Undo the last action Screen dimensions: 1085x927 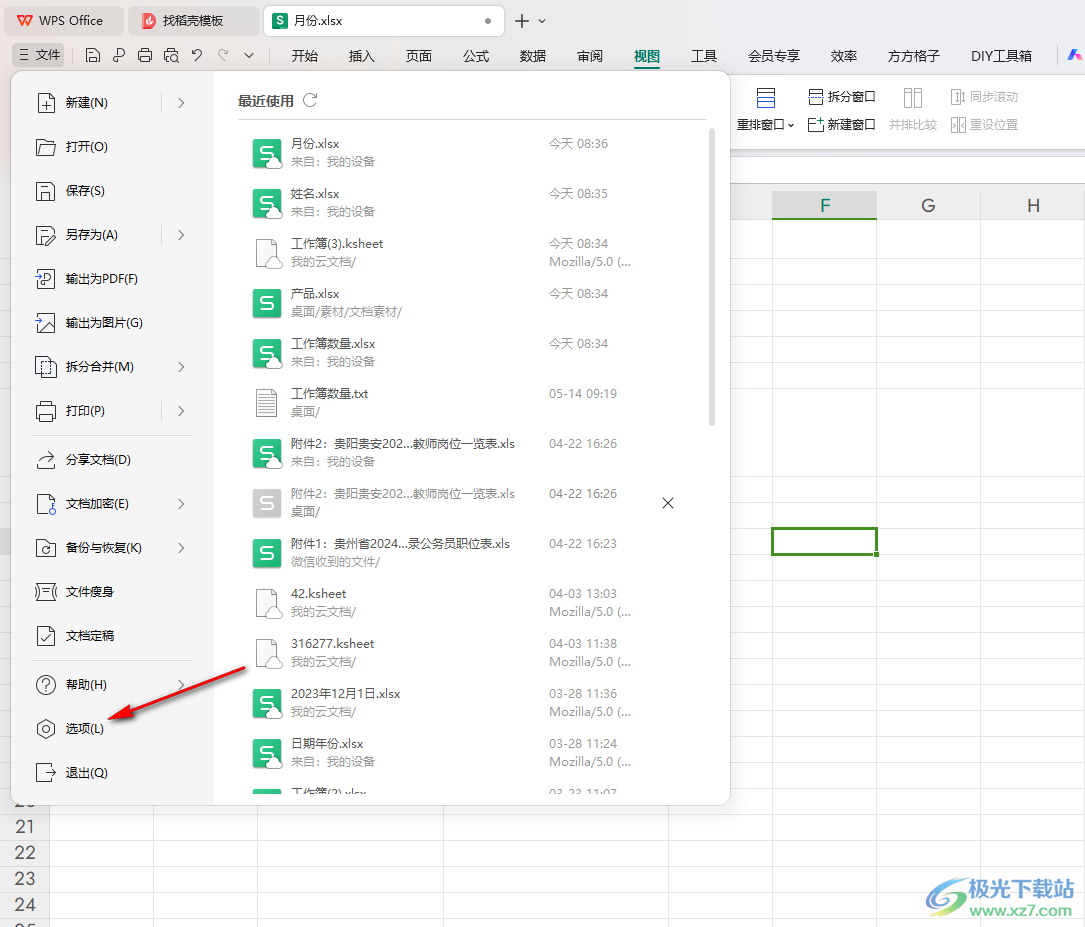(197, 55)
